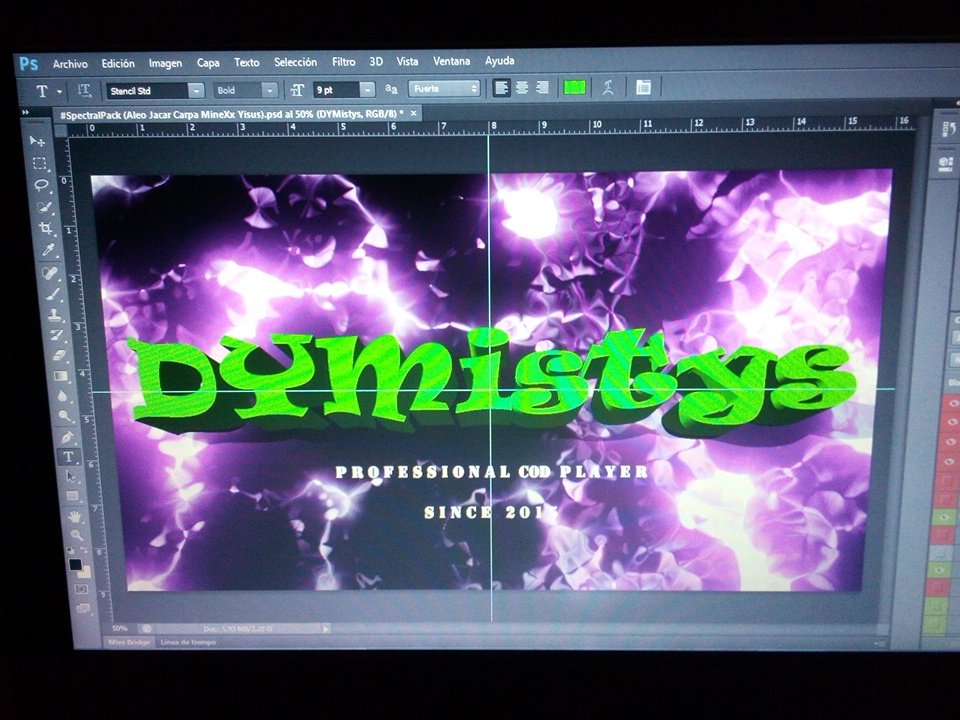Click the 50% zoom level field
The width and height of the screenshot is (960, 720).
(x=120, y=629)
